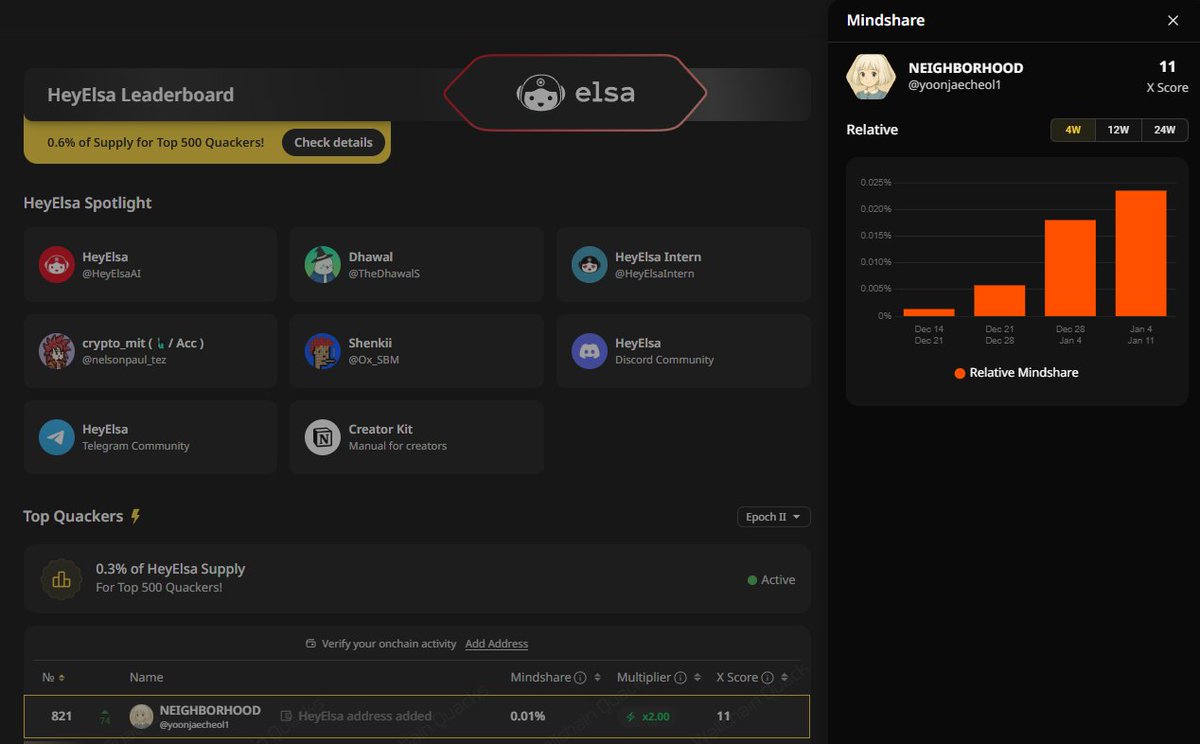Screen dimensions: 1200x744
Task: Click the Add Address link
Action: (496, 644)
